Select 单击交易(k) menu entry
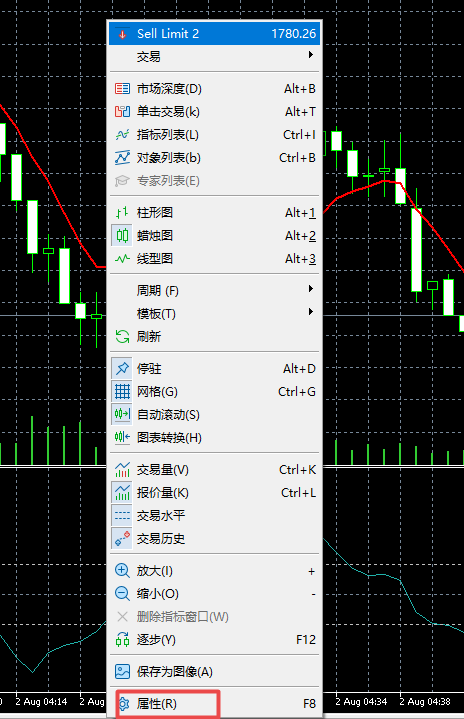The width and height of the screenshot is (464, 719). point(215,111)
